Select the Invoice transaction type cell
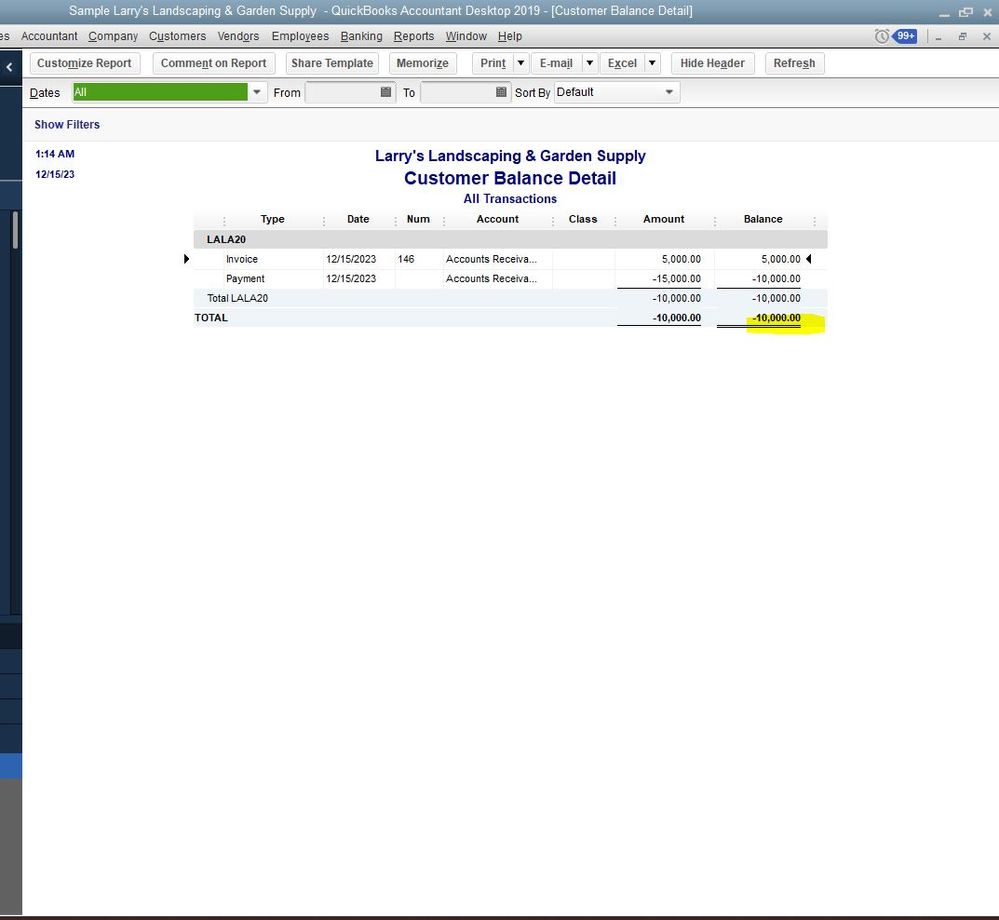The width and height of the screenshot is (999, 920). (242, 259)
